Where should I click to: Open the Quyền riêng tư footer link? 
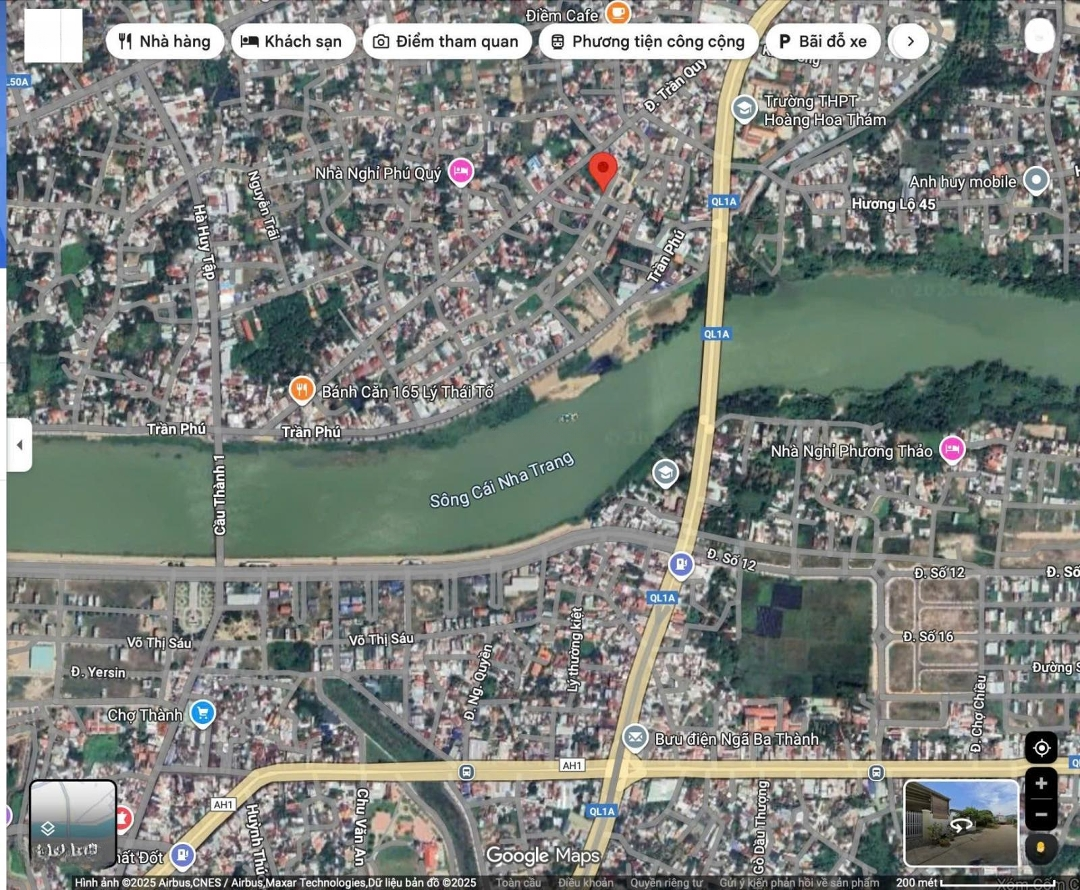click(x=666, y=883)
